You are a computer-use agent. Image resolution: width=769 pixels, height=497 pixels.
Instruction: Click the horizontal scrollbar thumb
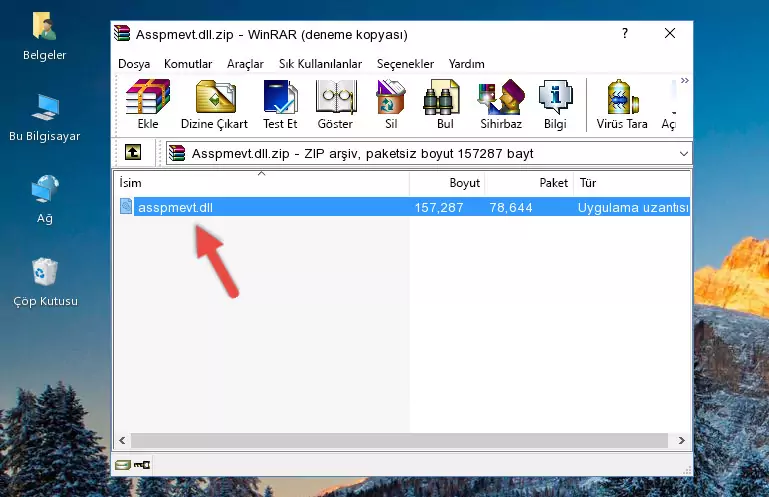point(399,440)
